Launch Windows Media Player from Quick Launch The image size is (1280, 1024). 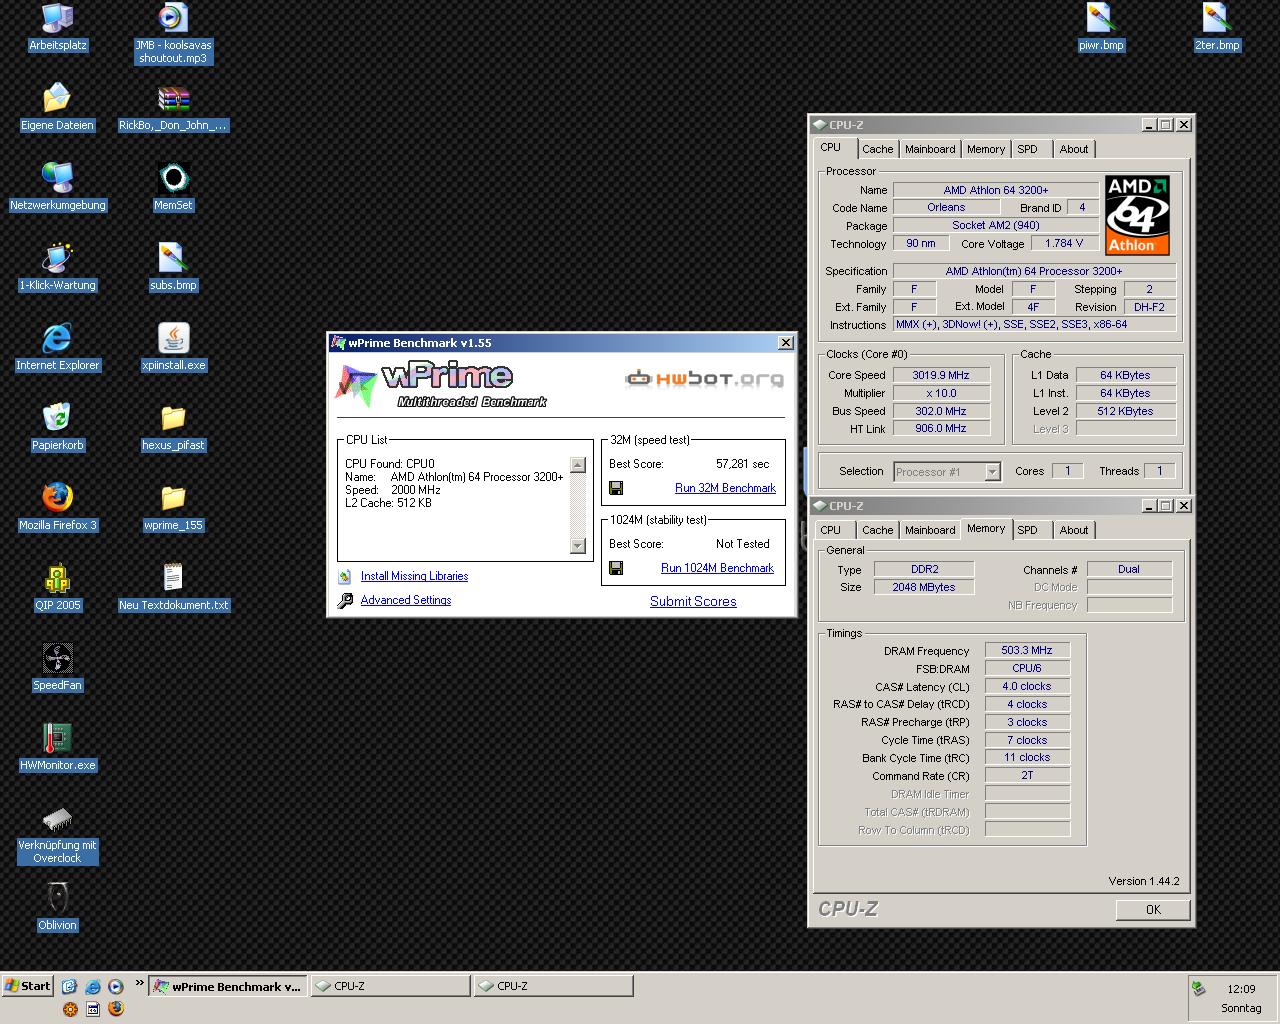coord(115,986)
